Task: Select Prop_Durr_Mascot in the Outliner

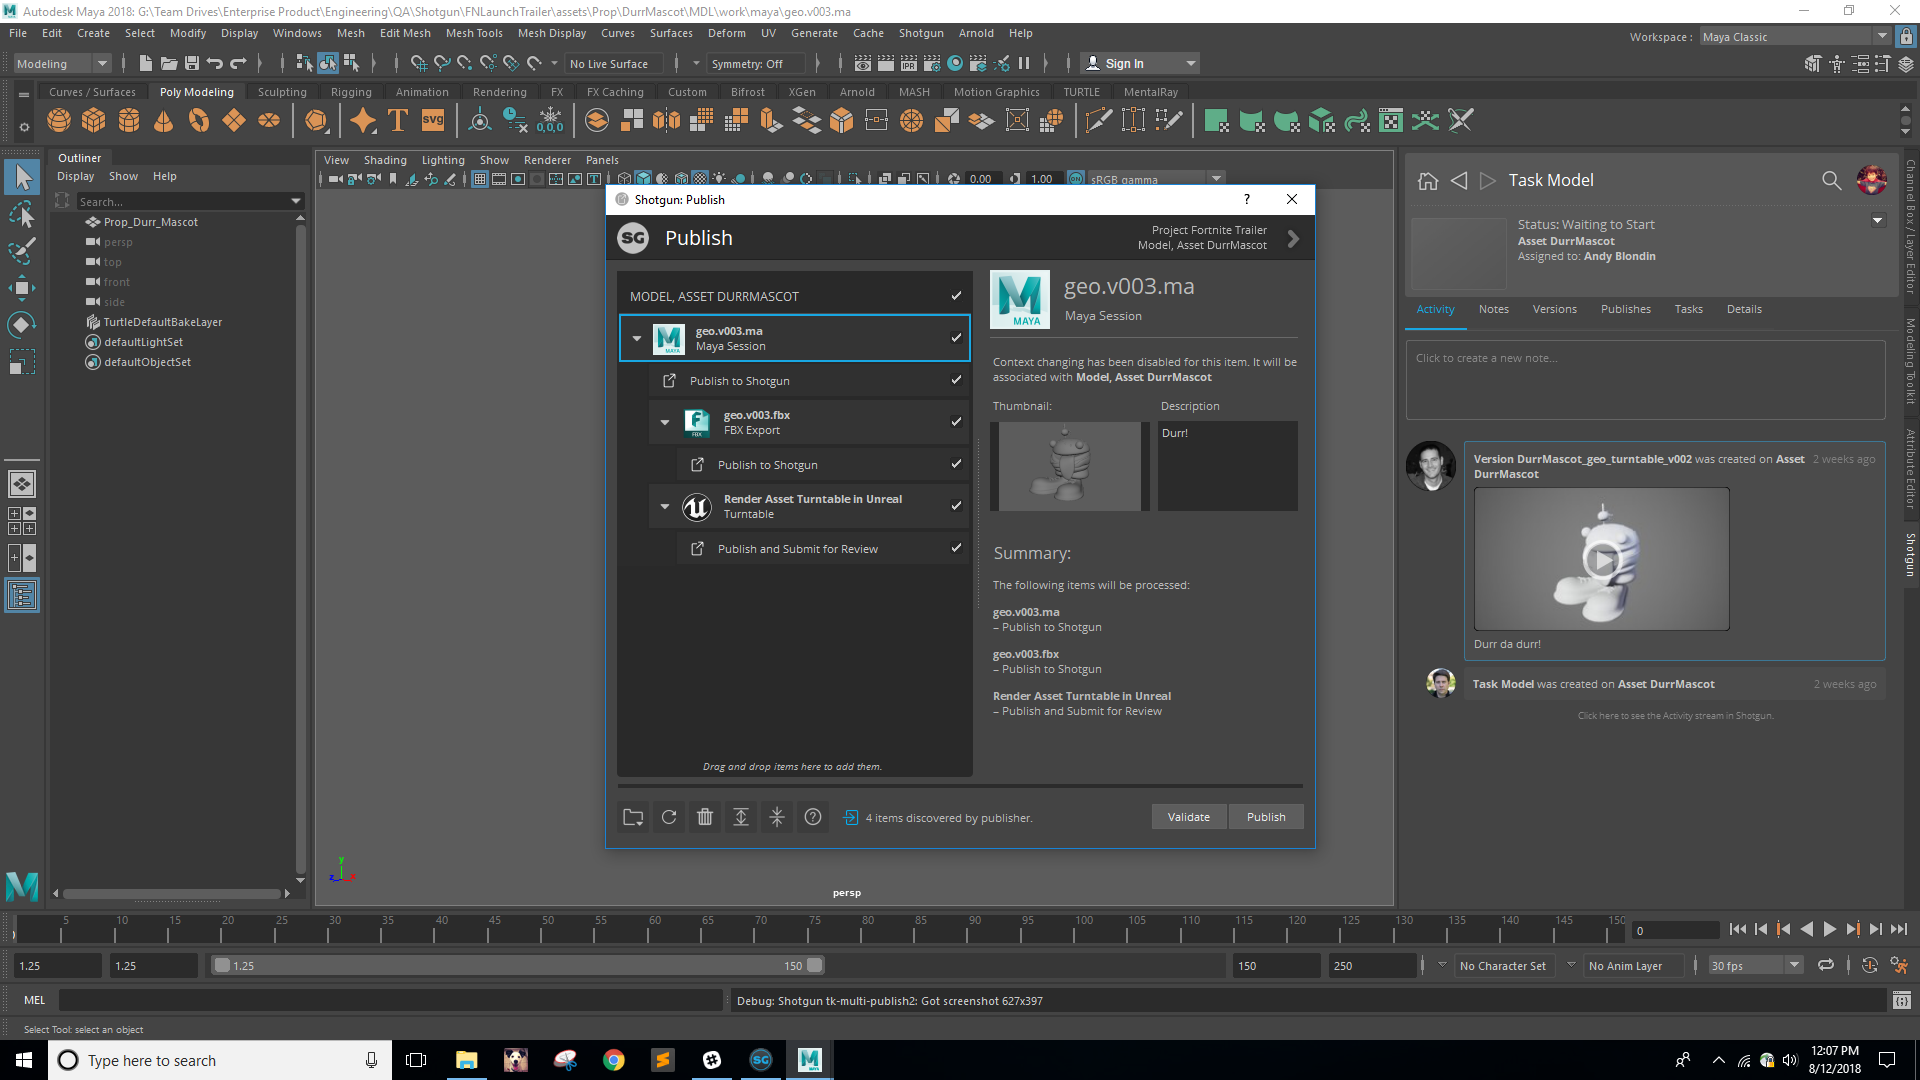Action: 150,221
